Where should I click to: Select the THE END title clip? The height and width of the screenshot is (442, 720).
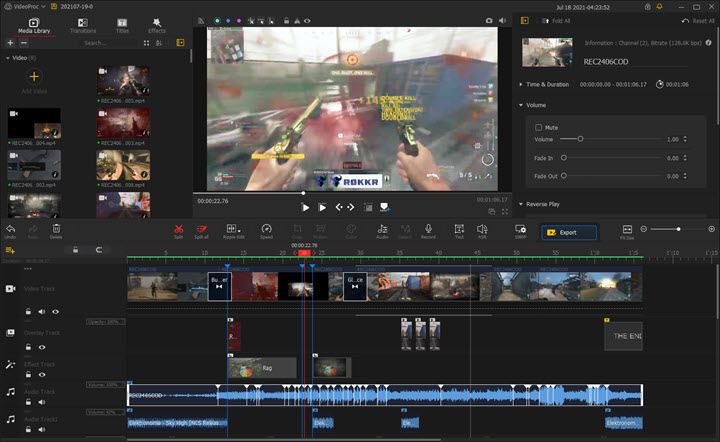[623, 336]
